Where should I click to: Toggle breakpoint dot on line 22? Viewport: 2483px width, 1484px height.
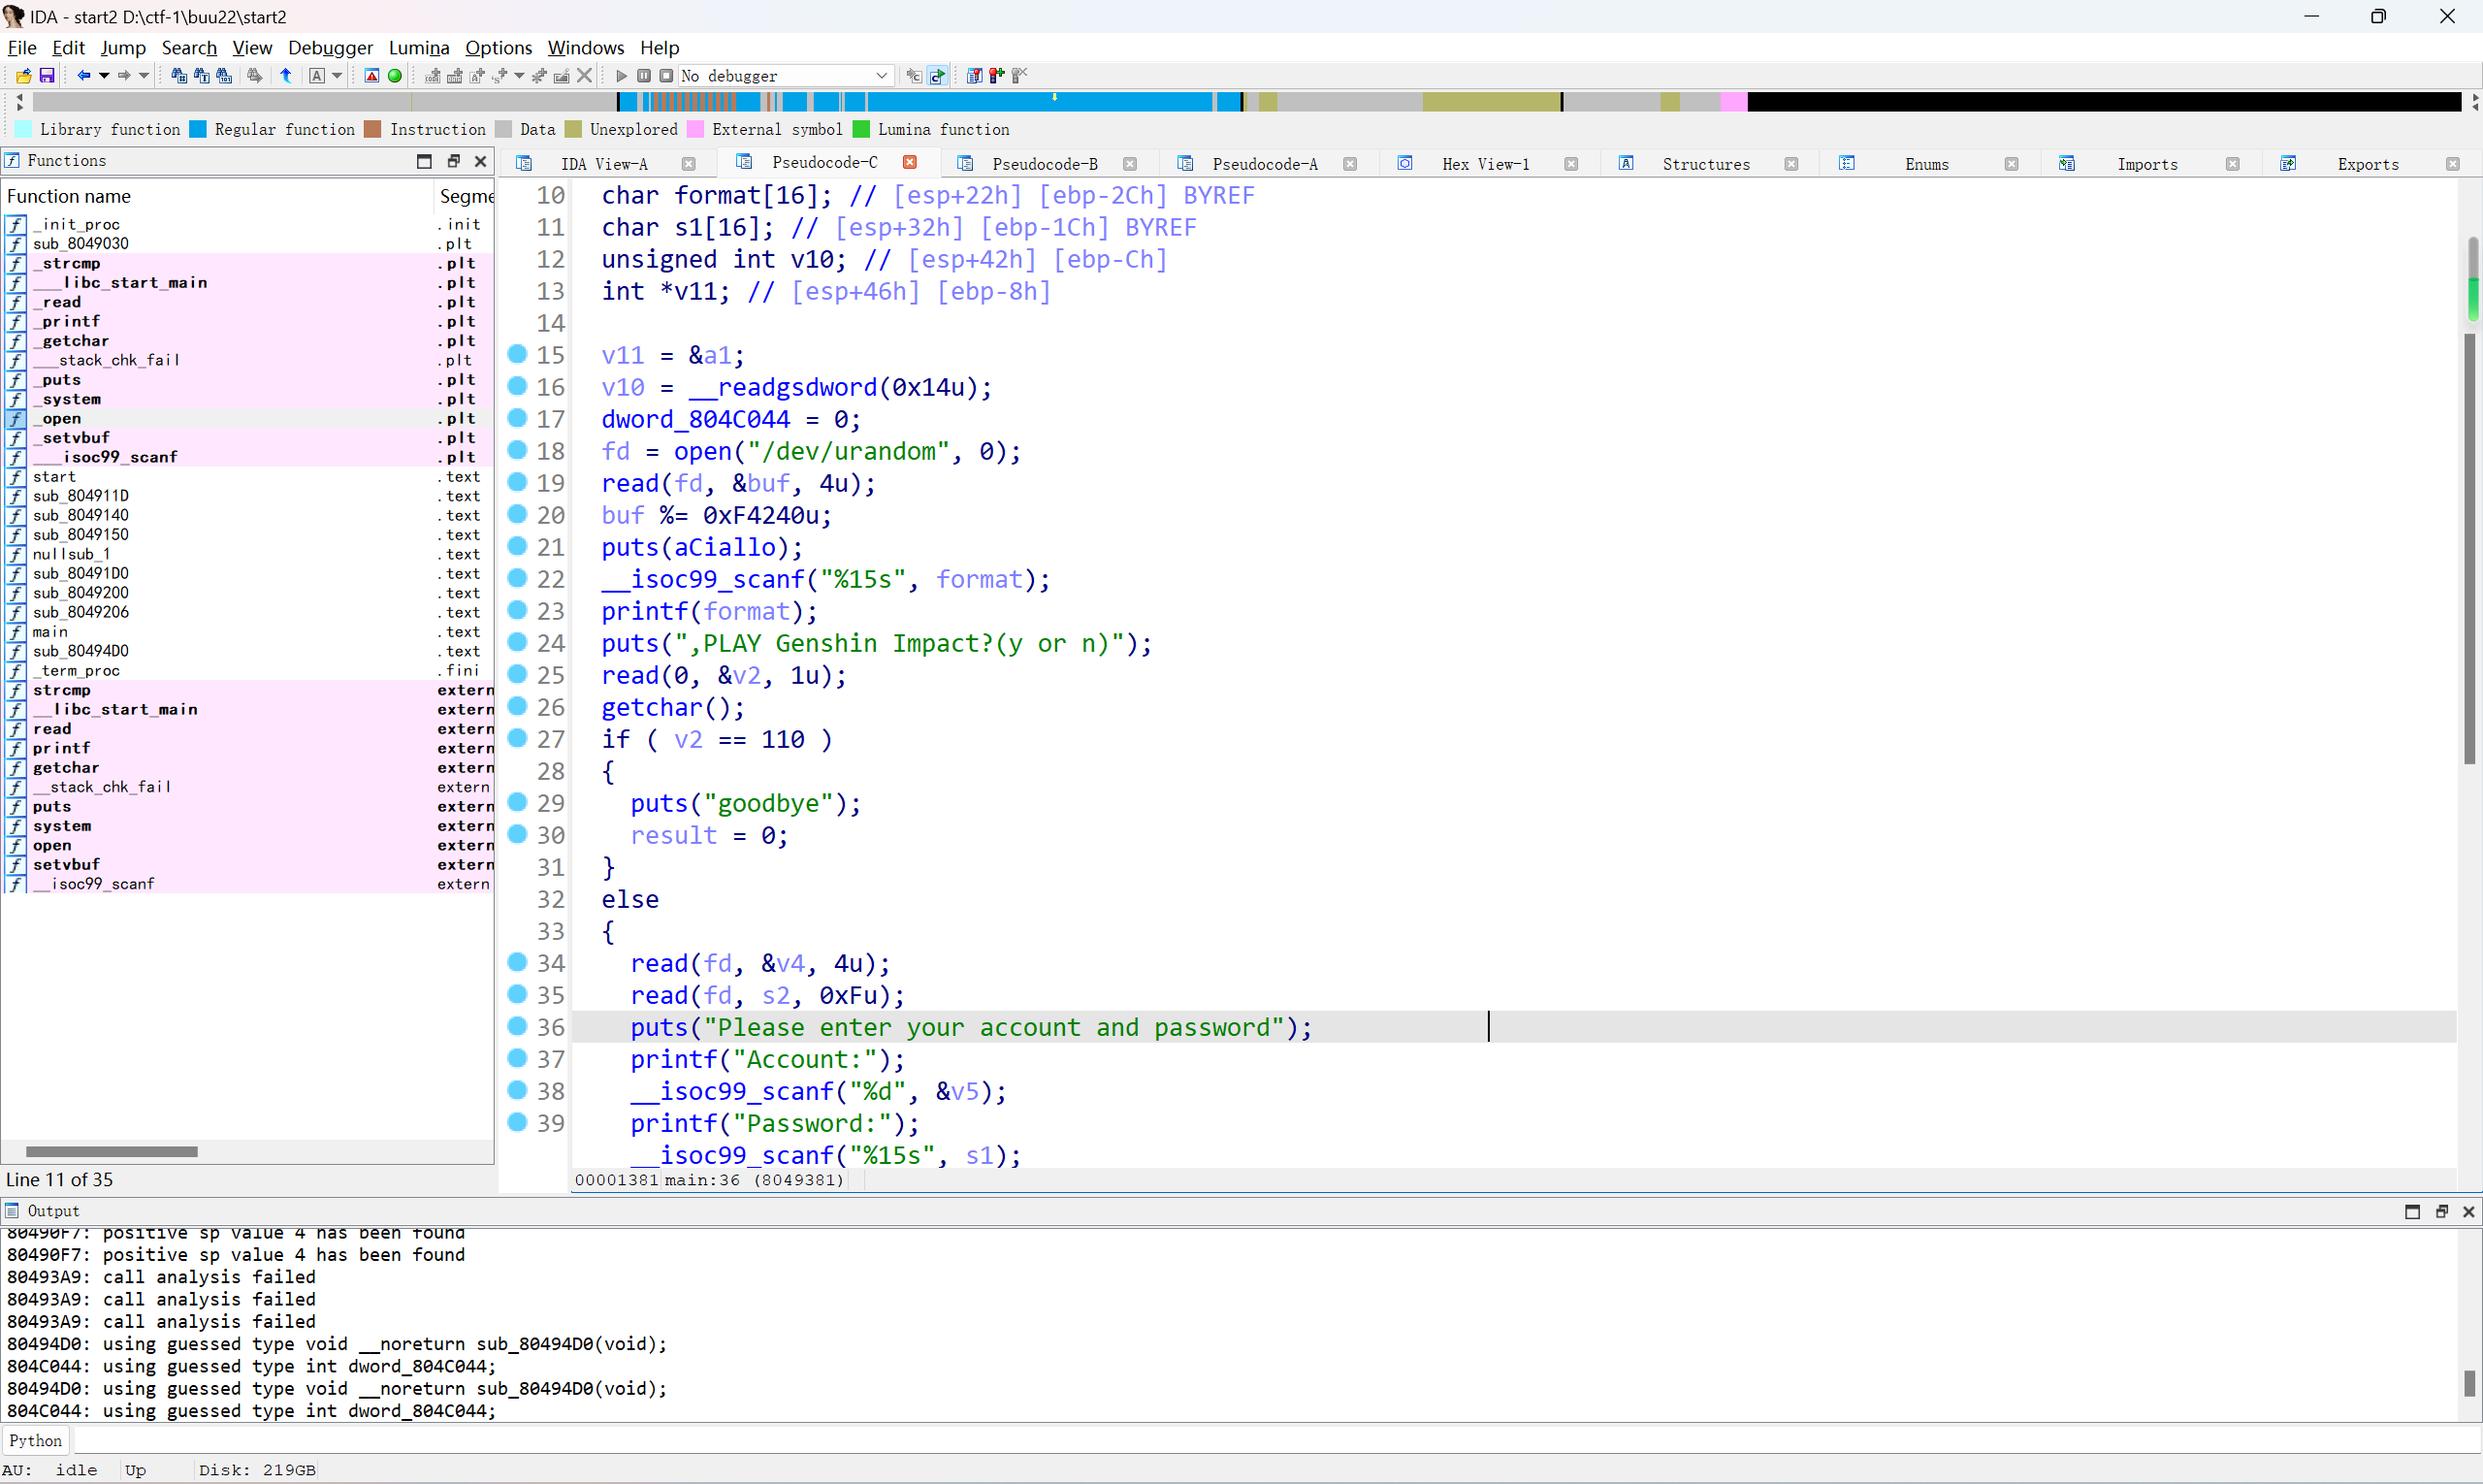coord(517,578)
